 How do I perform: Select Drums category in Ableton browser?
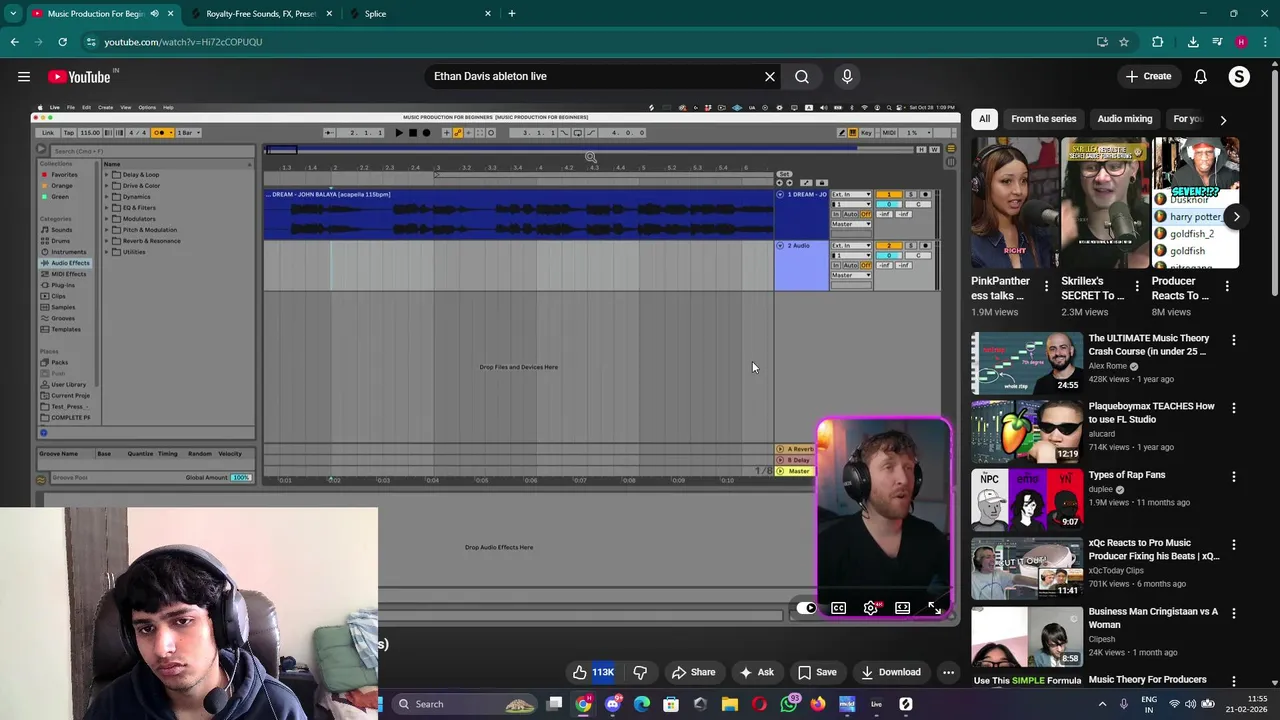point(60,241)
